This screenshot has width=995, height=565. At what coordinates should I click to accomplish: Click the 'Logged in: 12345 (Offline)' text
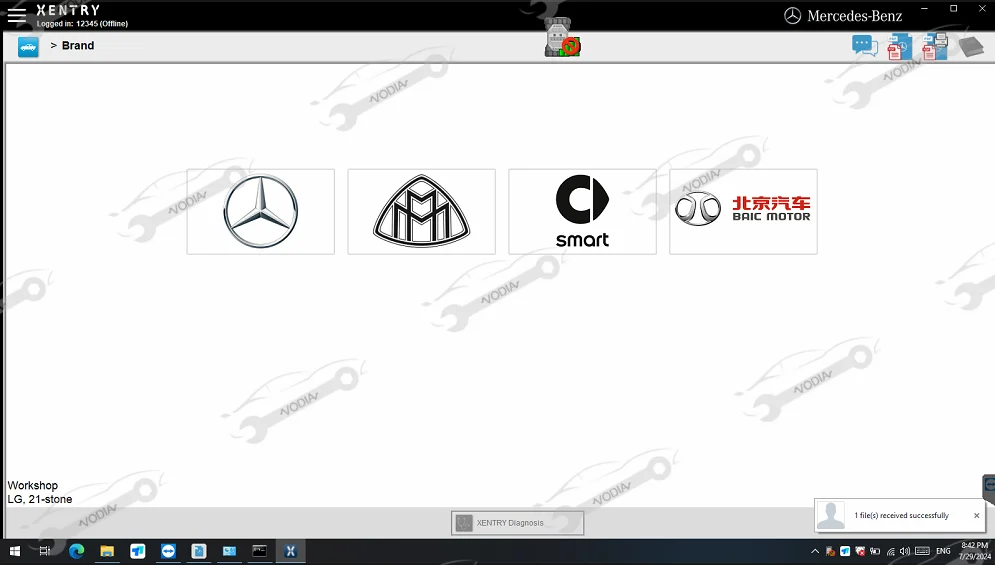82,23
